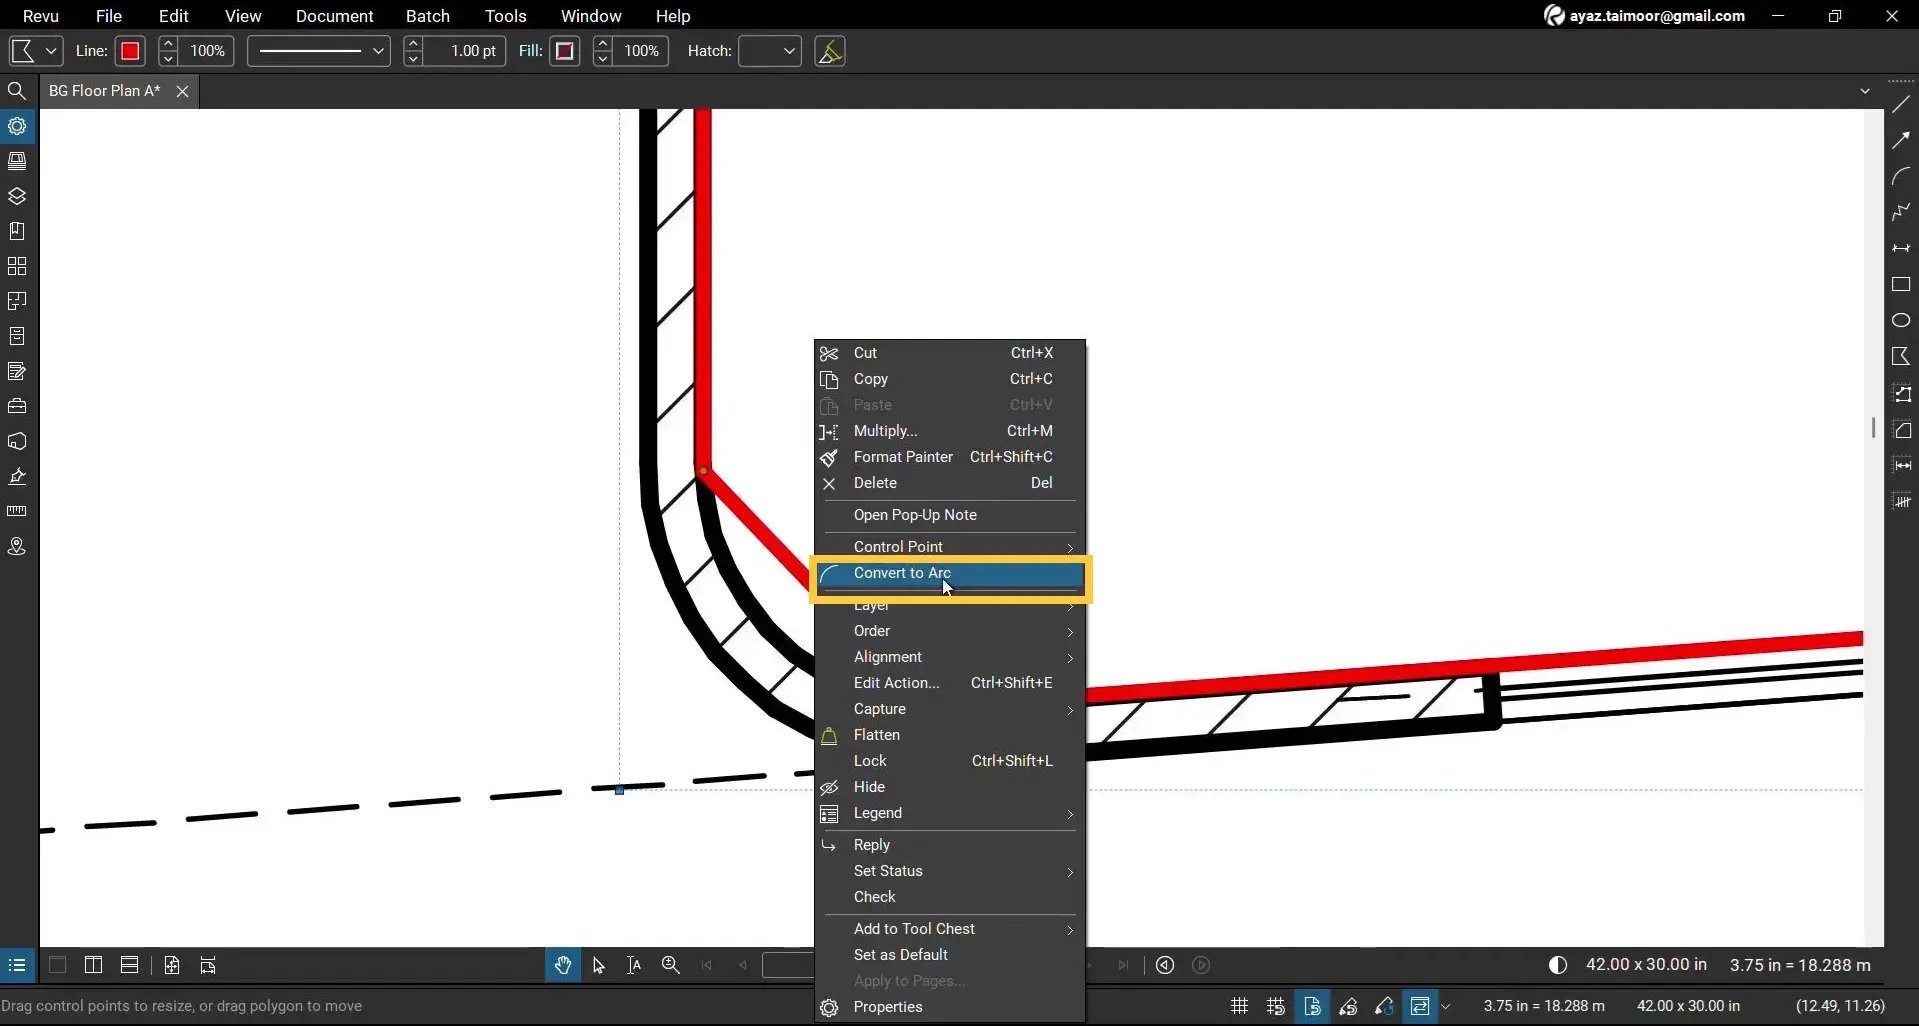Click the red line color swatch
The image size is (1919, 1026).
click(130, 51)
